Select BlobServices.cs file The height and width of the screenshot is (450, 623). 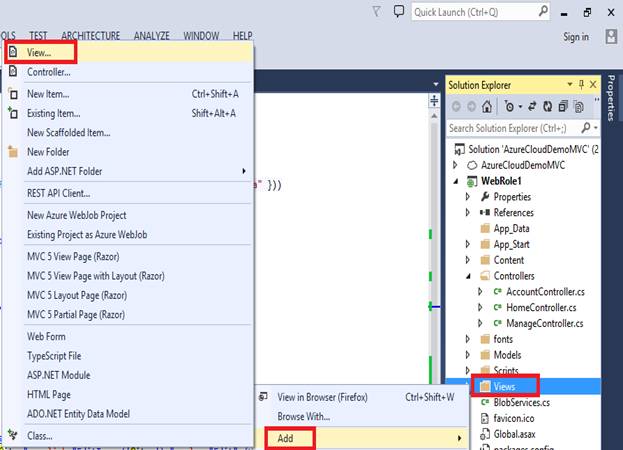tap(522, 402)
